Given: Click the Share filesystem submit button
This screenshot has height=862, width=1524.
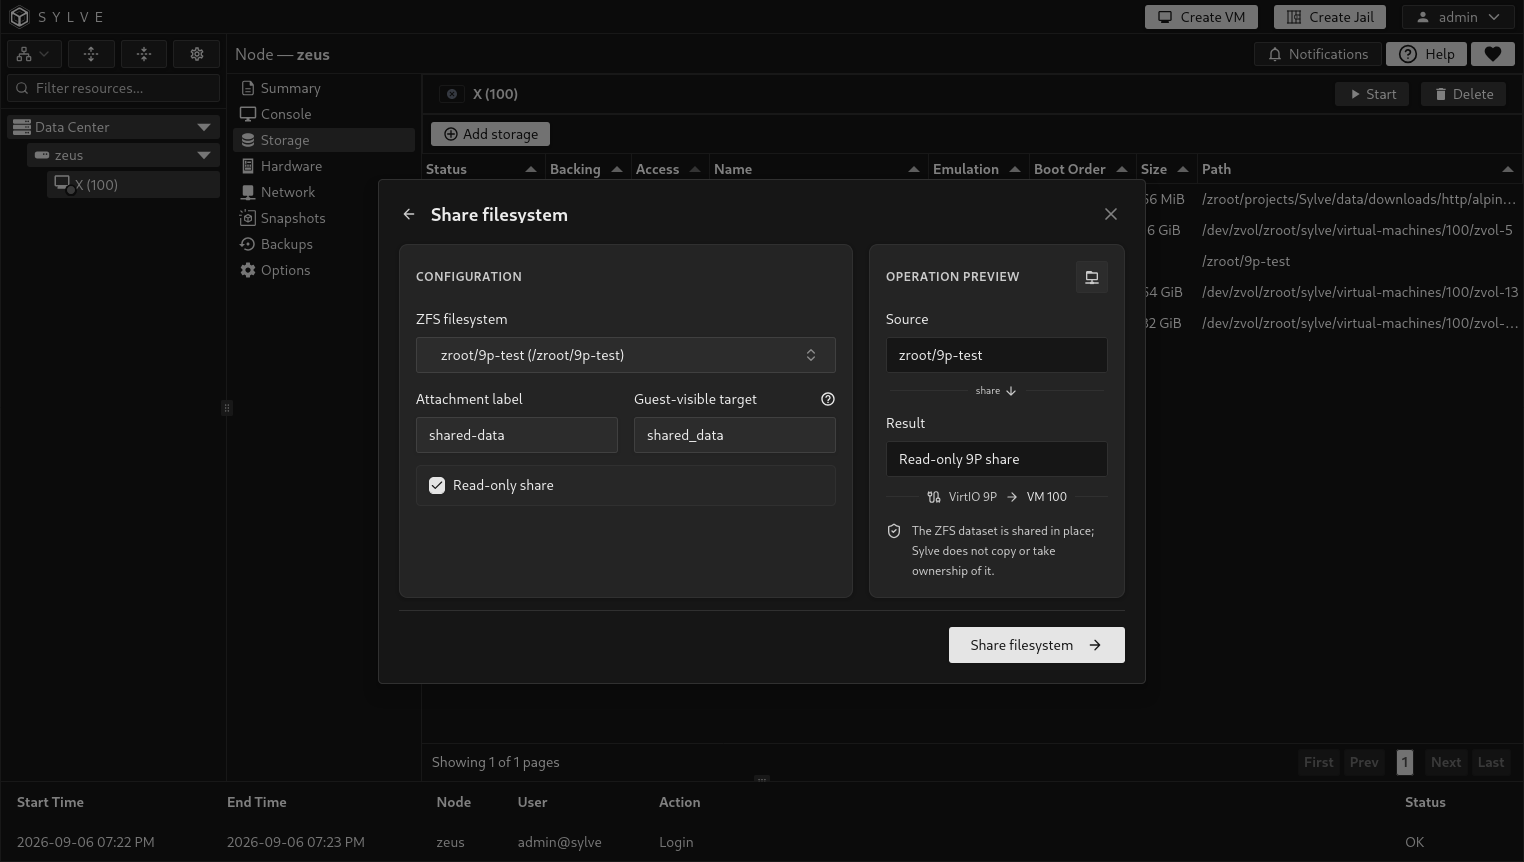Looking at the screenshot, I should (1037, 645).
